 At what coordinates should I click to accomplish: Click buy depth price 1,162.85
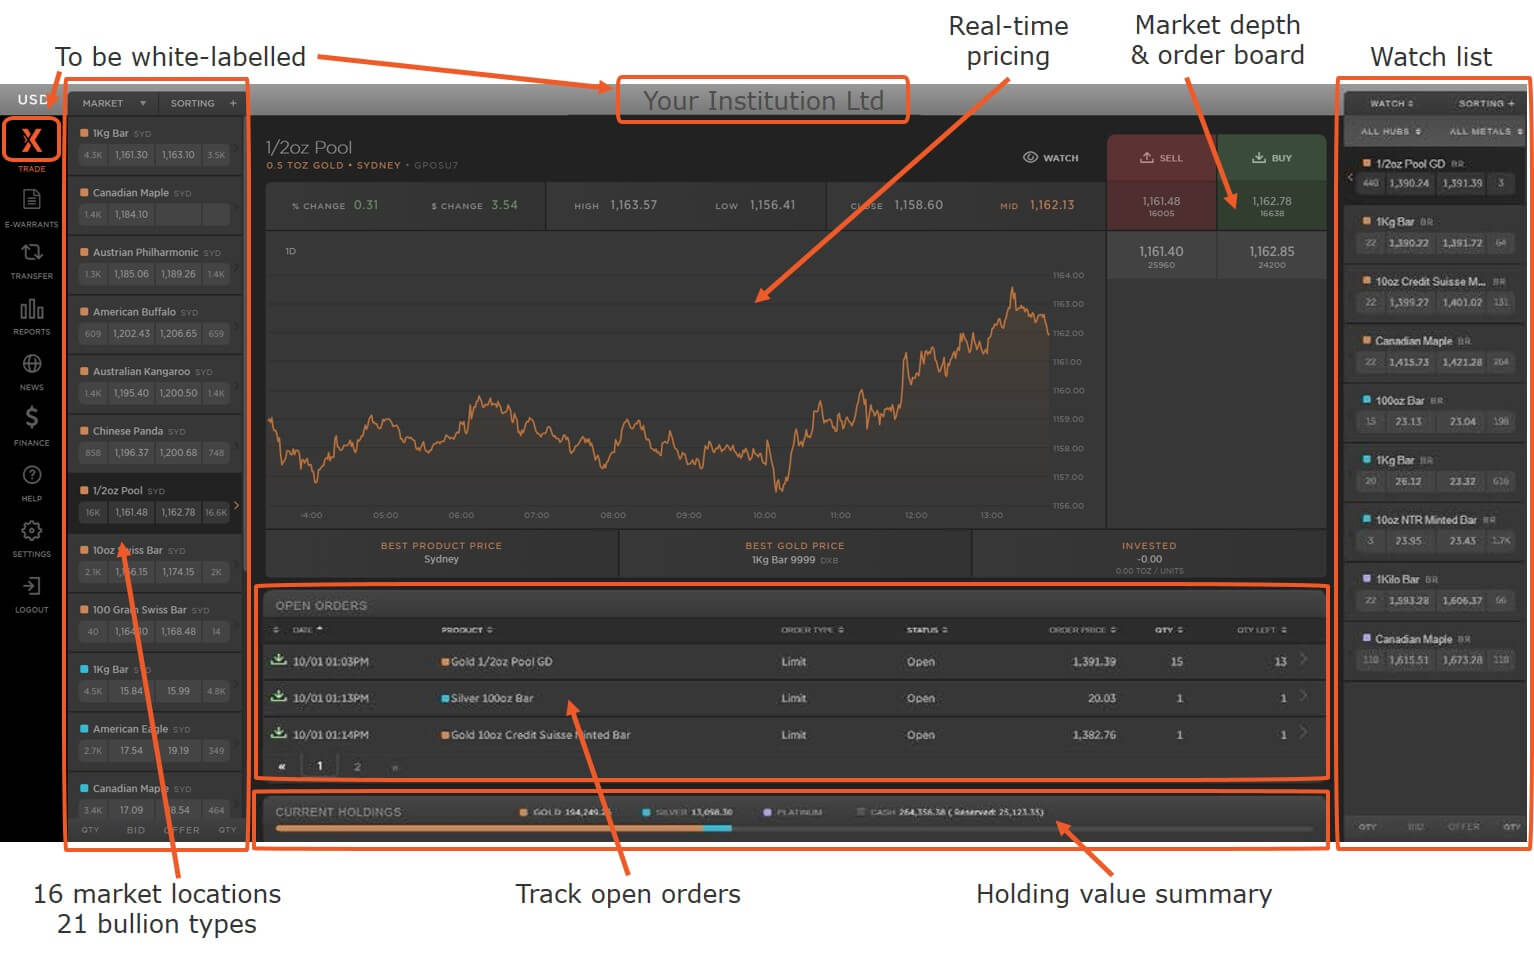coord(1272,256)
